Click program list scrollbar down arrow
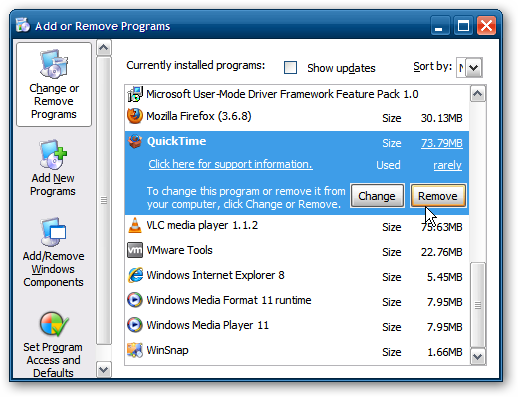Image resolution: width=518 pixels, height=397 pixels. [x=478, y=357]
